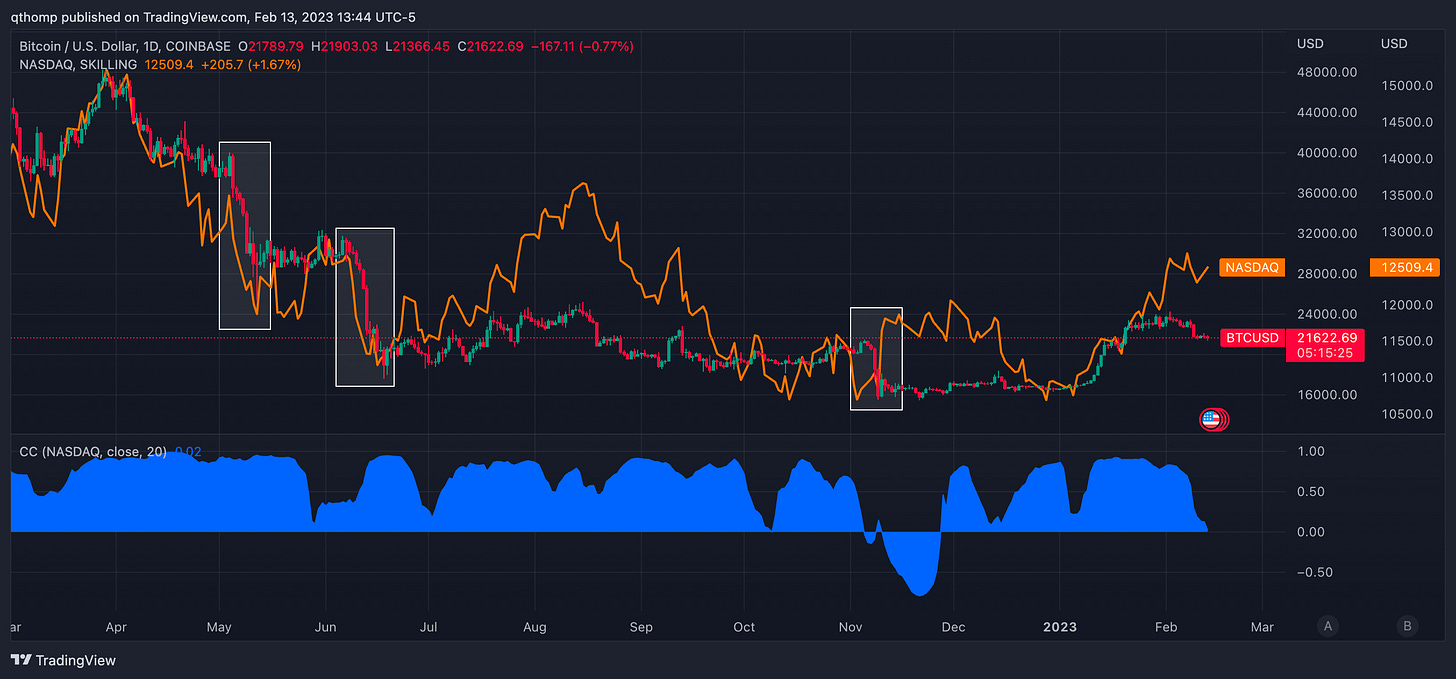This screenshot has height=679, width=1456.
Task: Select the NASDAQ, SKILLING legend line
Action: (x=78, y=65)
